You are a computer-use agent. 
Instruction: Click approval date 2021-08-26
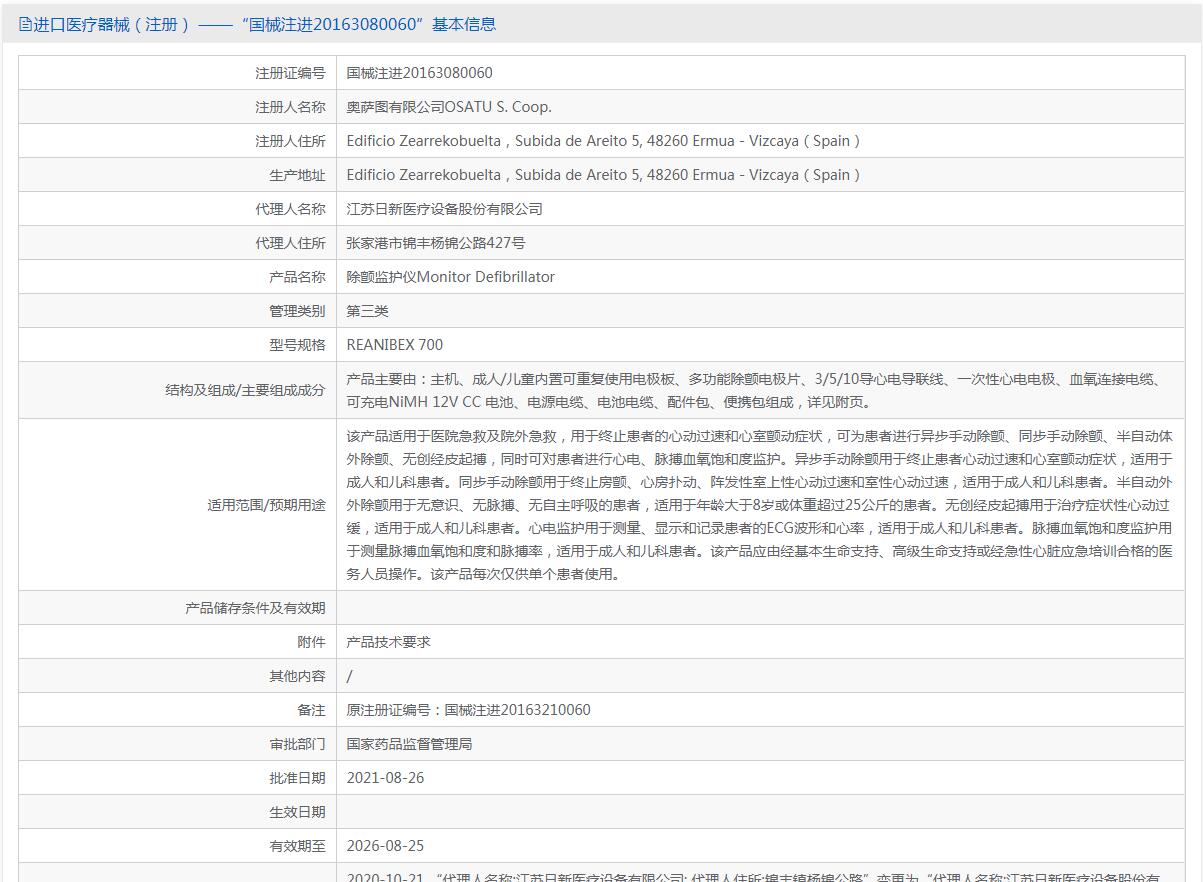pos(385,778)
